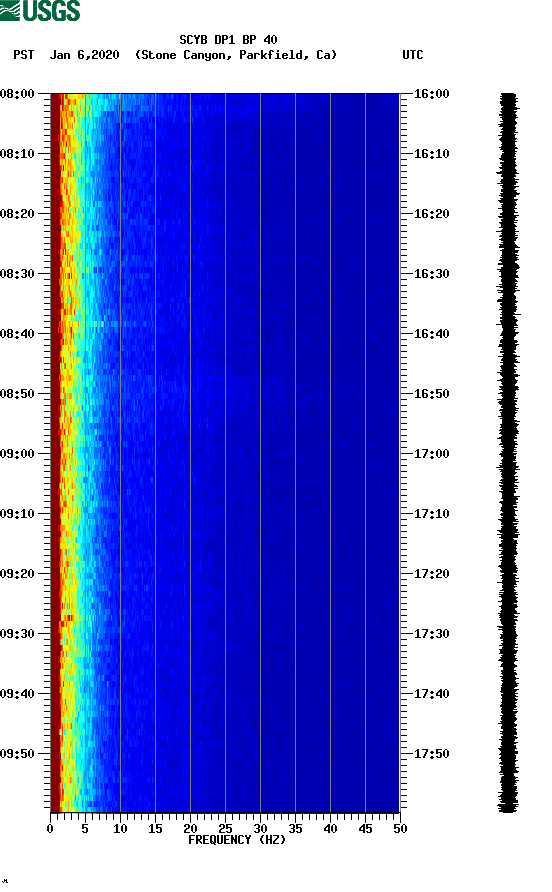Image resolution: width=552 pixels, height=892 pixels.
Task: Click the 16:40 UTC time label
Action: coord(431,334)
